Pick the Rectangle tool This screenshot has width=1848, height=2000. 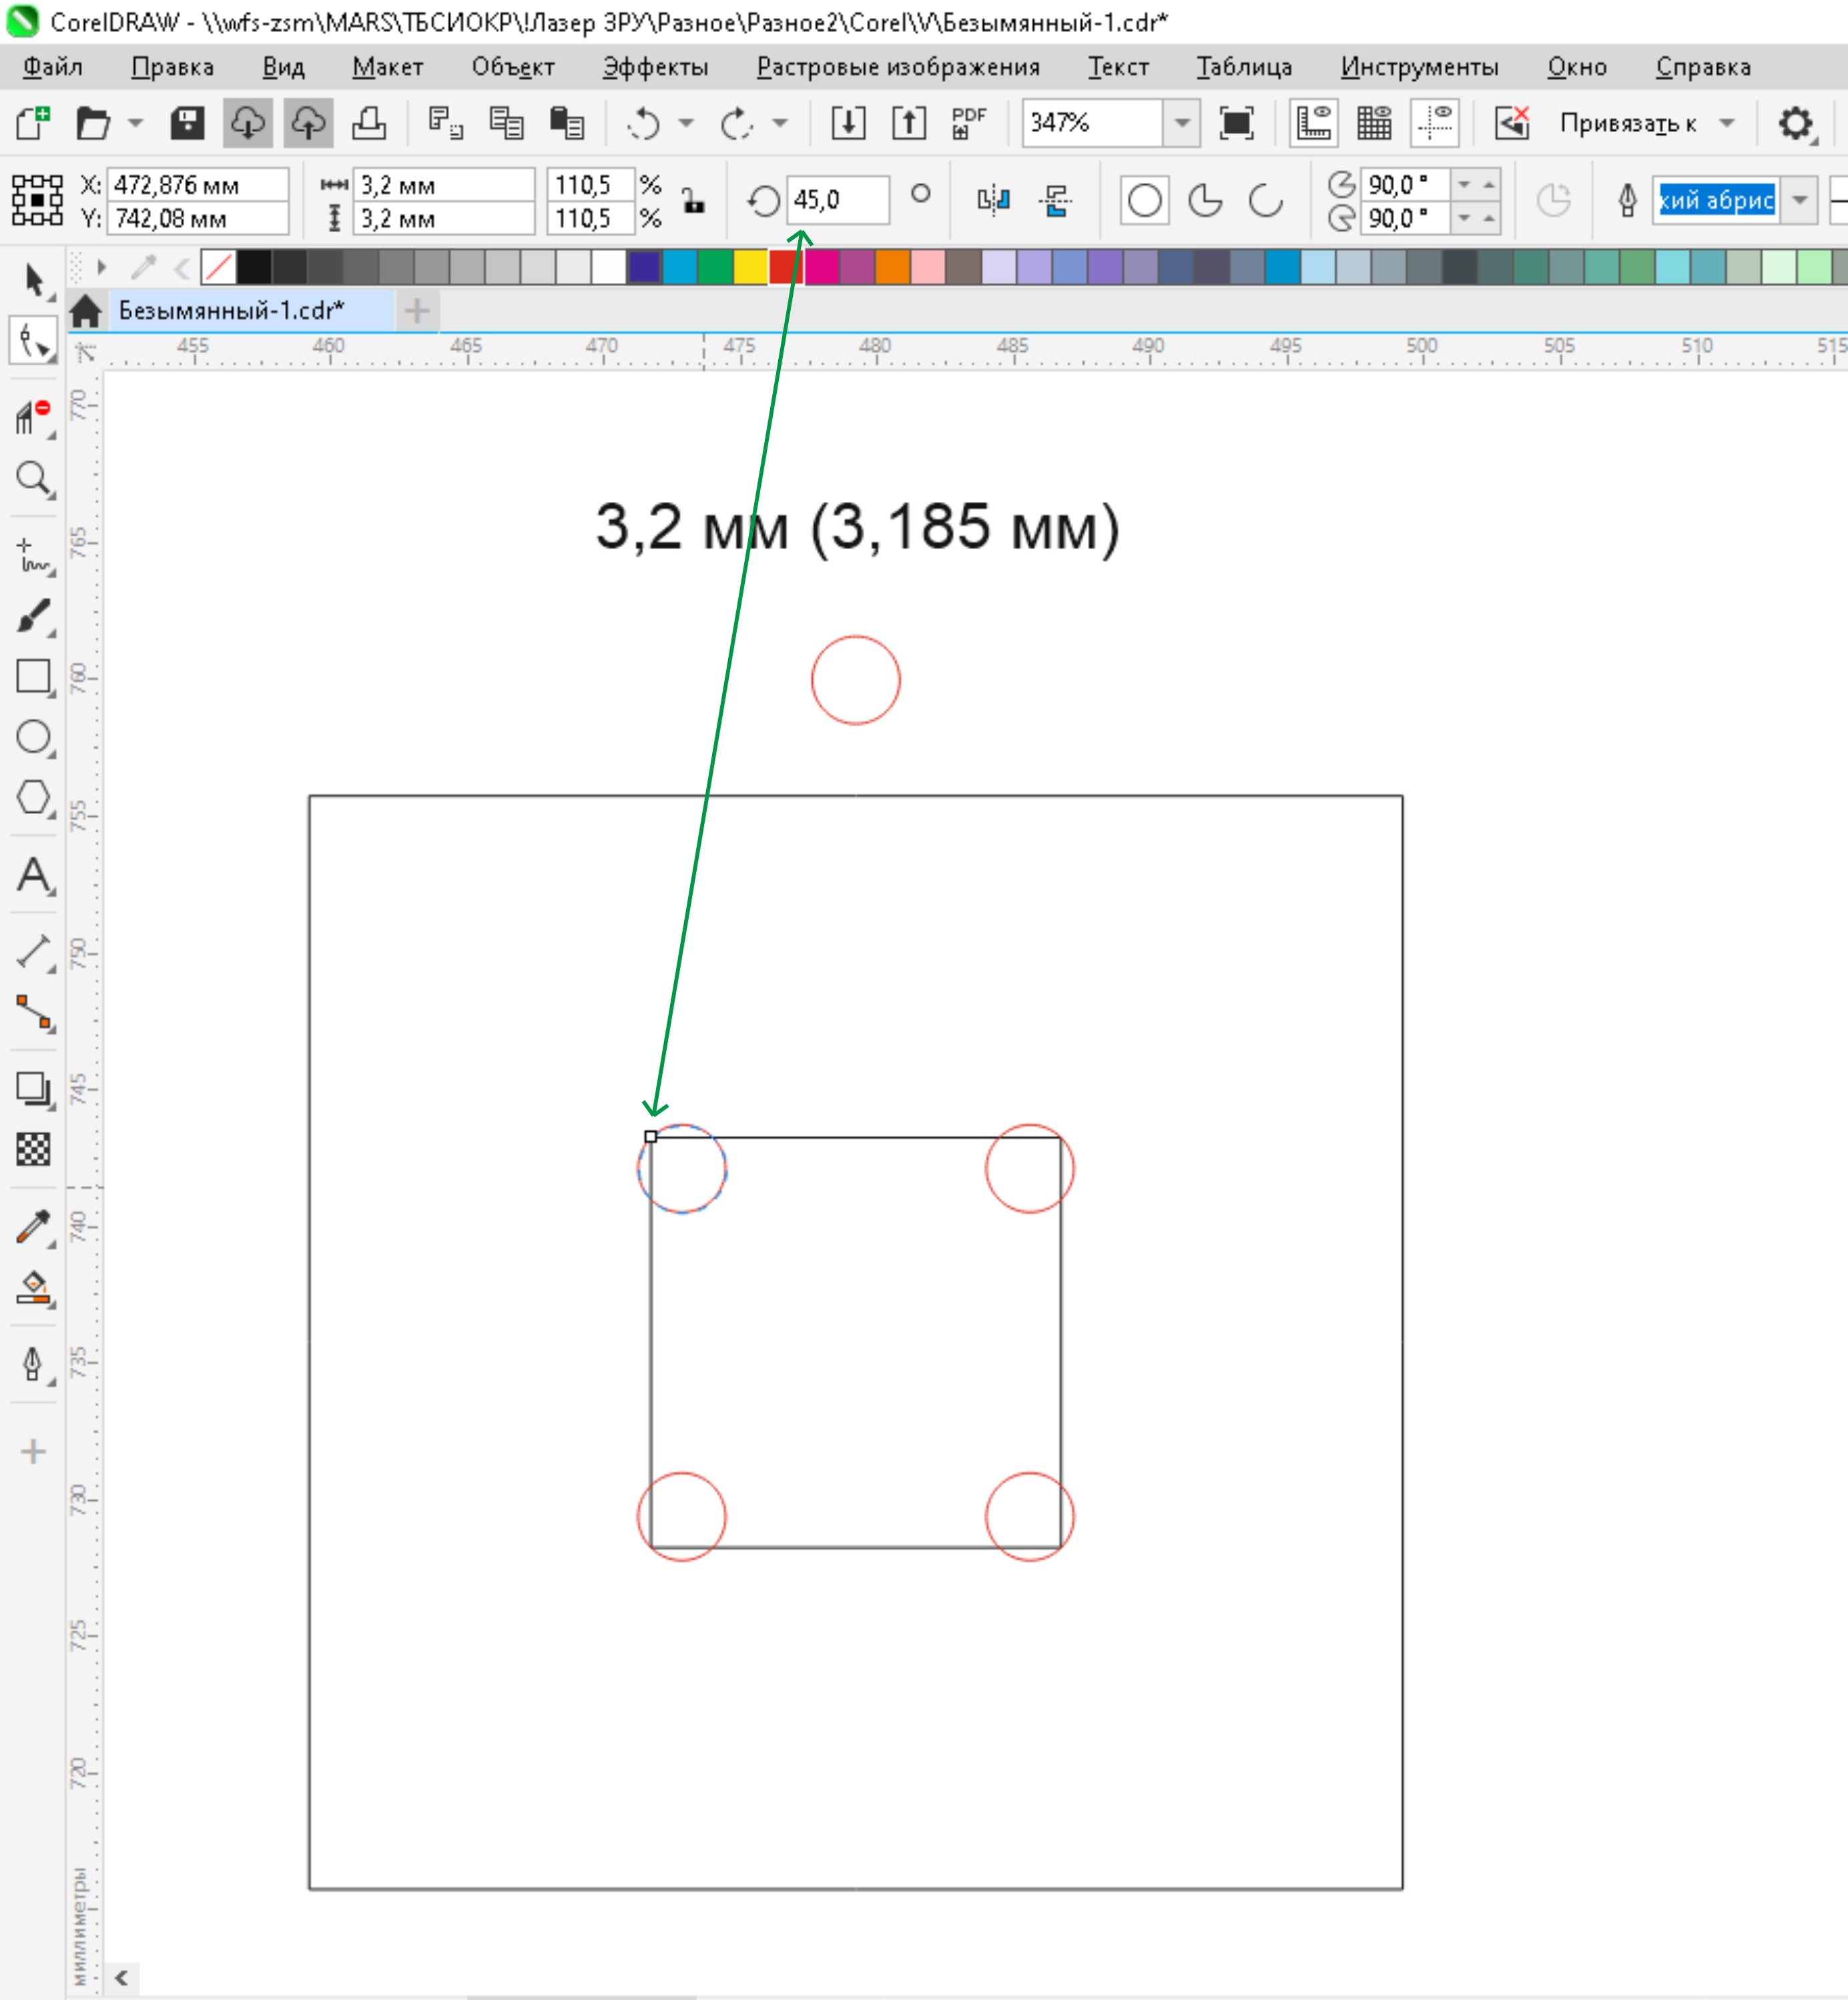click(x=33, y=676)
